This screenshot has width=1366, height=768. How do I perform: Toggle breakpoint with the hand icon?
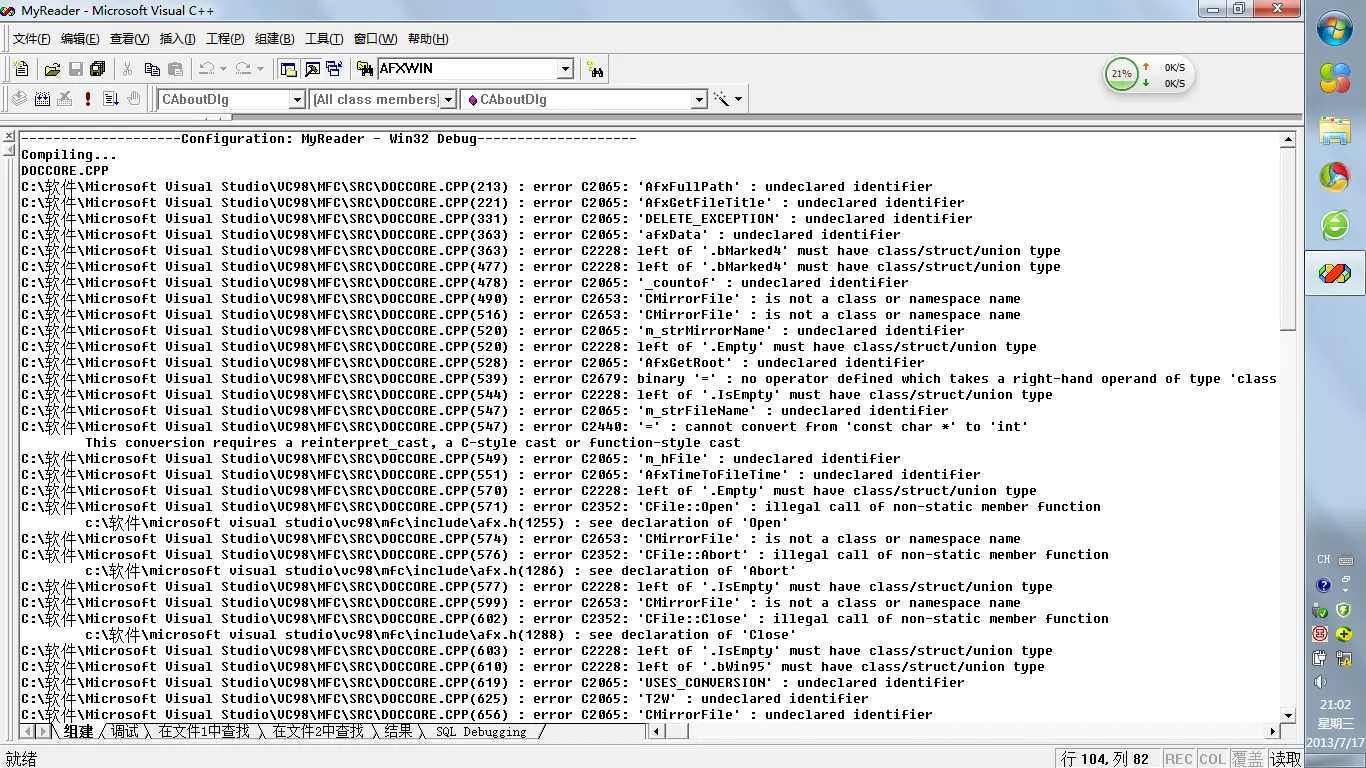pyautogui.click(x=134, y=99)
